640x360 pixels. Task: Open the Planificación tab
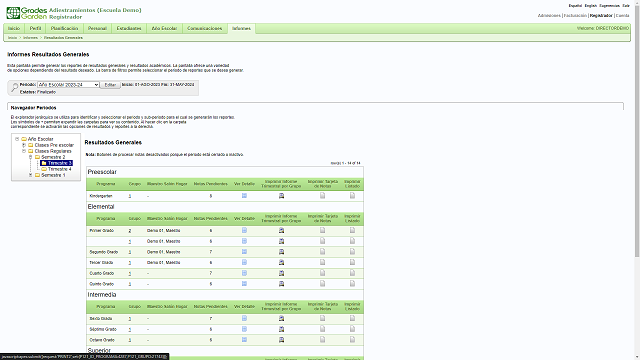click(x=64, y=28)
